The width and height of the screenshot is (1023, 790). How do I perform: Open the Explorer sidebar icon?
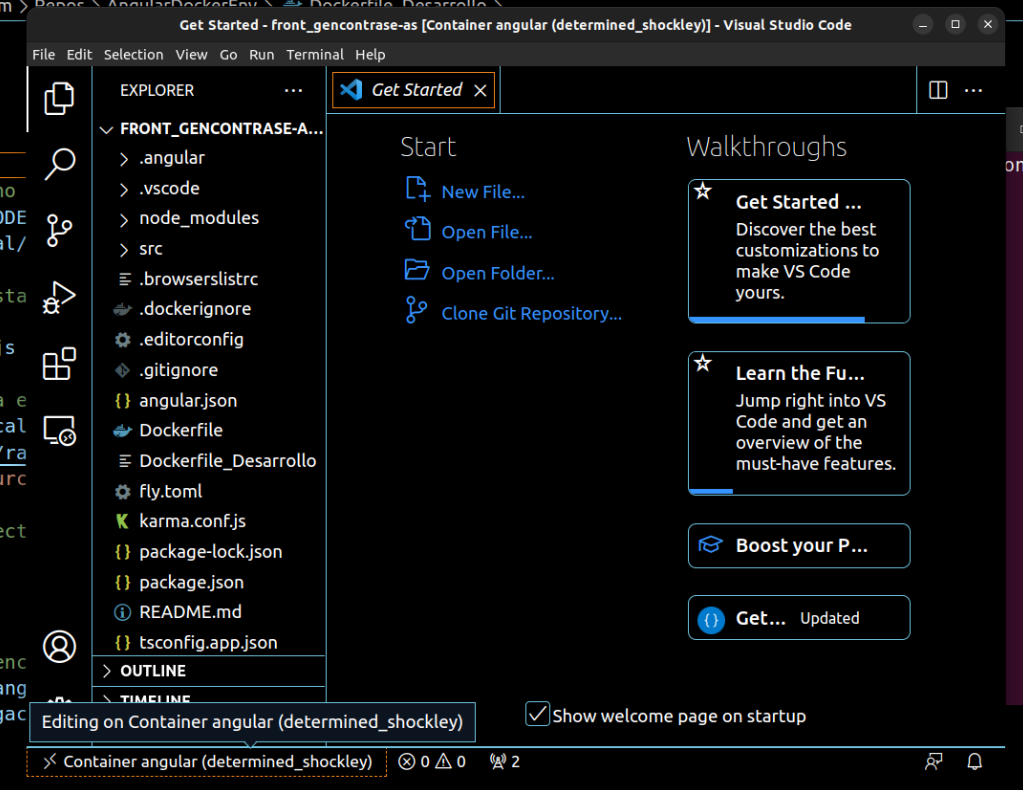(x=59, y=98)
